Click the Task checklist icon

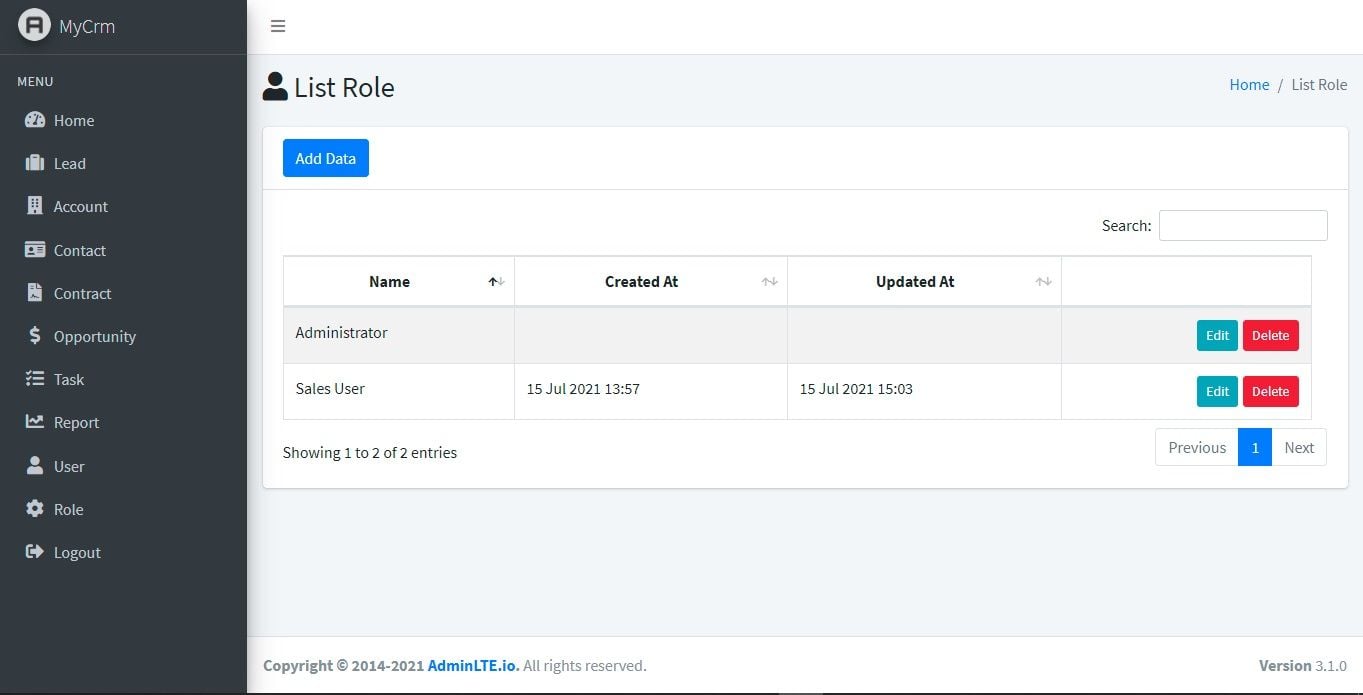(35, 379)
